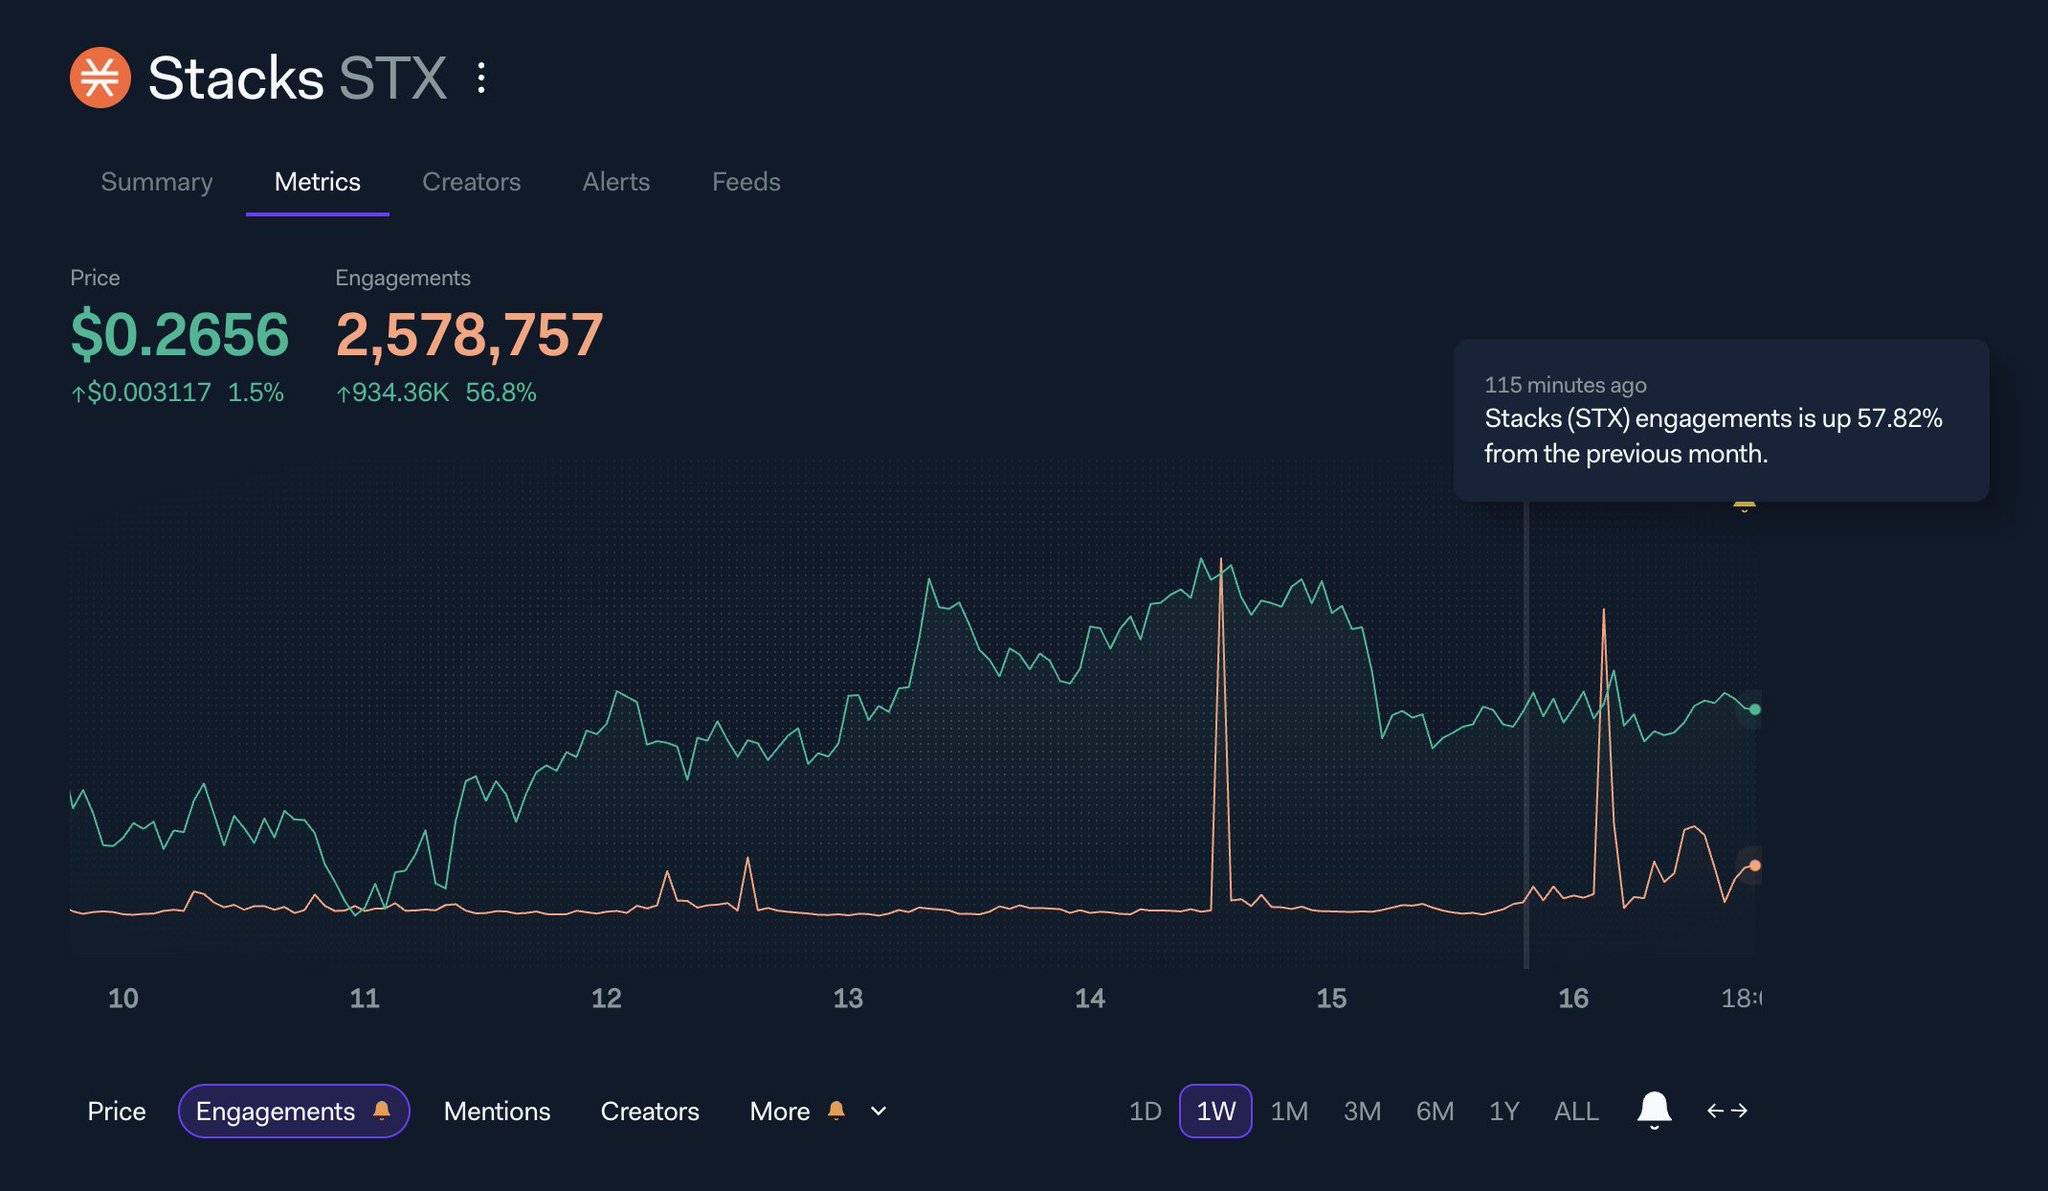
Task: Click the orange Stacks logo icon
Action: [100, 77]
